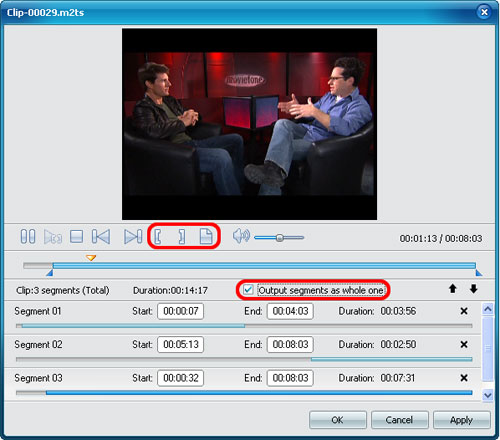Viewport: 500px width, 440px height.
Task: Click the play-selected-segment icon
Action: click(x=53, y=237)
